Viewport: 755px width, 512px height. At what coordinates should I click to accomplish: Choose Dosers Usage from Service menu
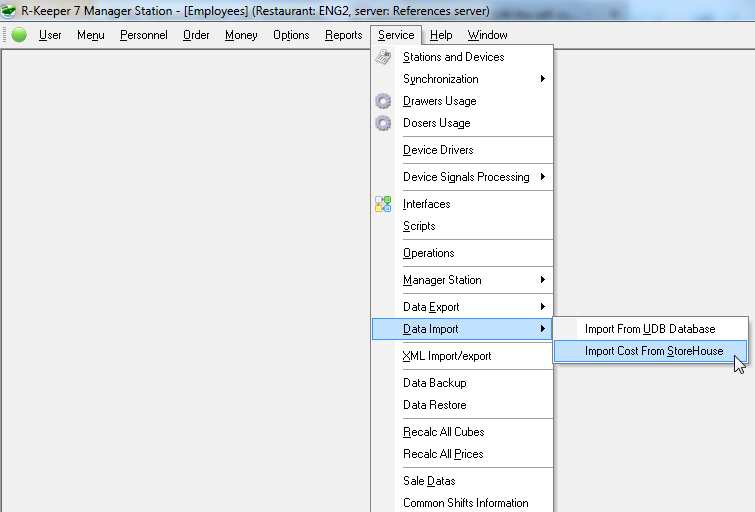[462, 123]
